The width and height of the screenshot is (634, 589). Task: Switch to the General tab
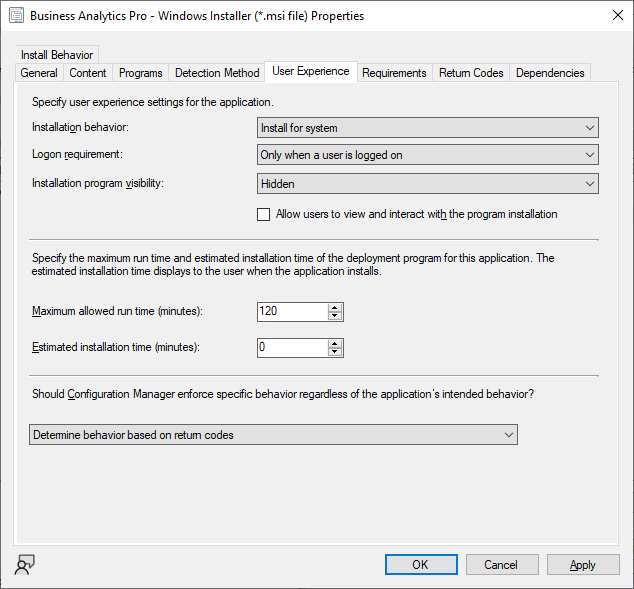39,73
